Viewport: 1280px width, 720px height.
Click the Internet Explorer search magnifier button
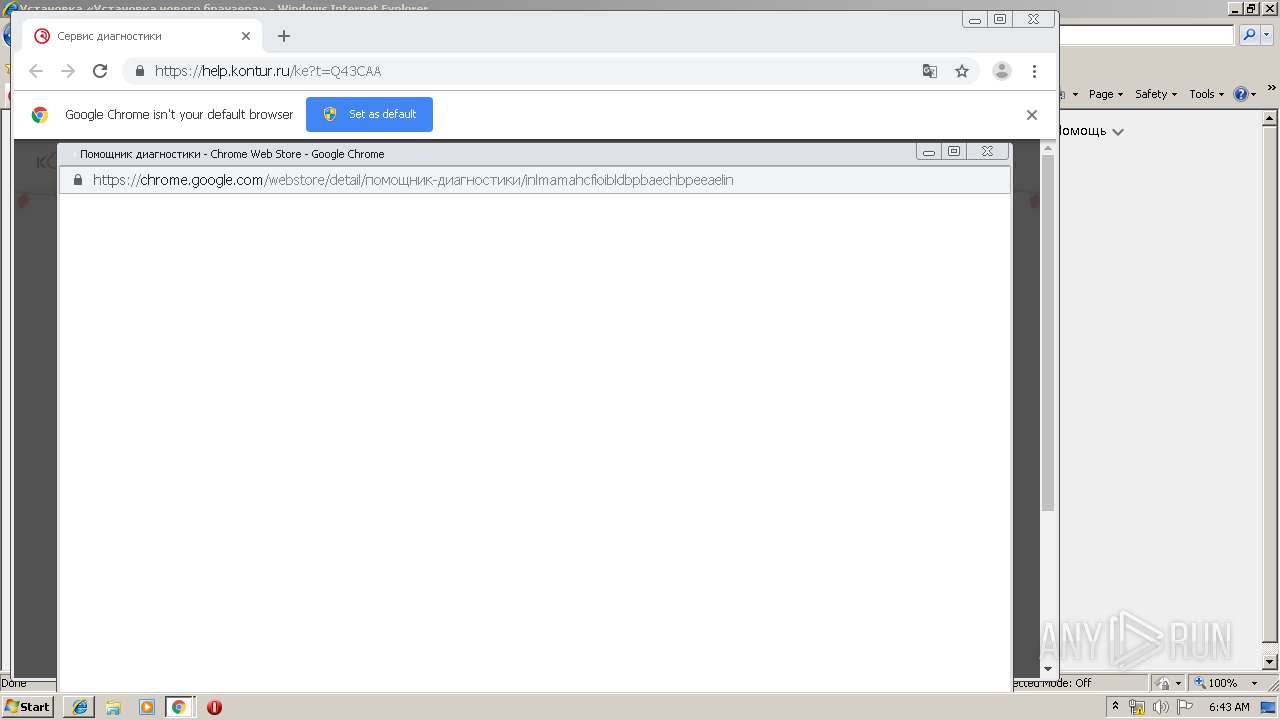1249,35
